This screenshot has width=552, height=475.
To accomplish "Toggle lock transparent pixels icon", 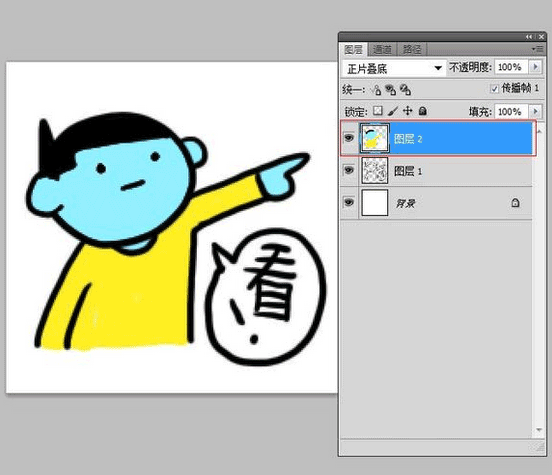I will coord(378,111).
